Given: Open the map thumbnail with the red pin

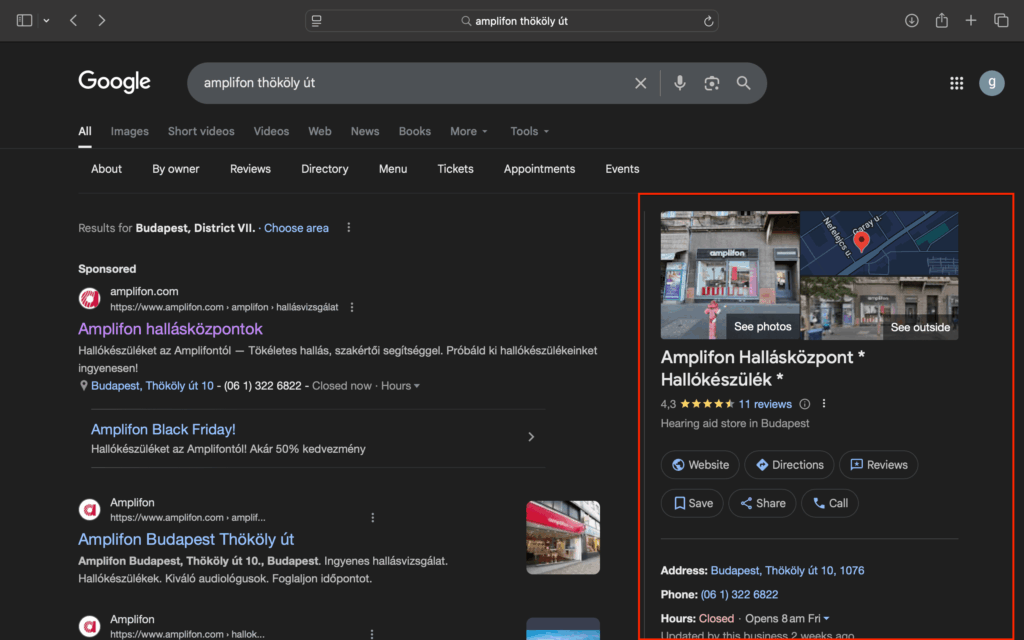Looking at the screenshot, I should coord(879,243).
